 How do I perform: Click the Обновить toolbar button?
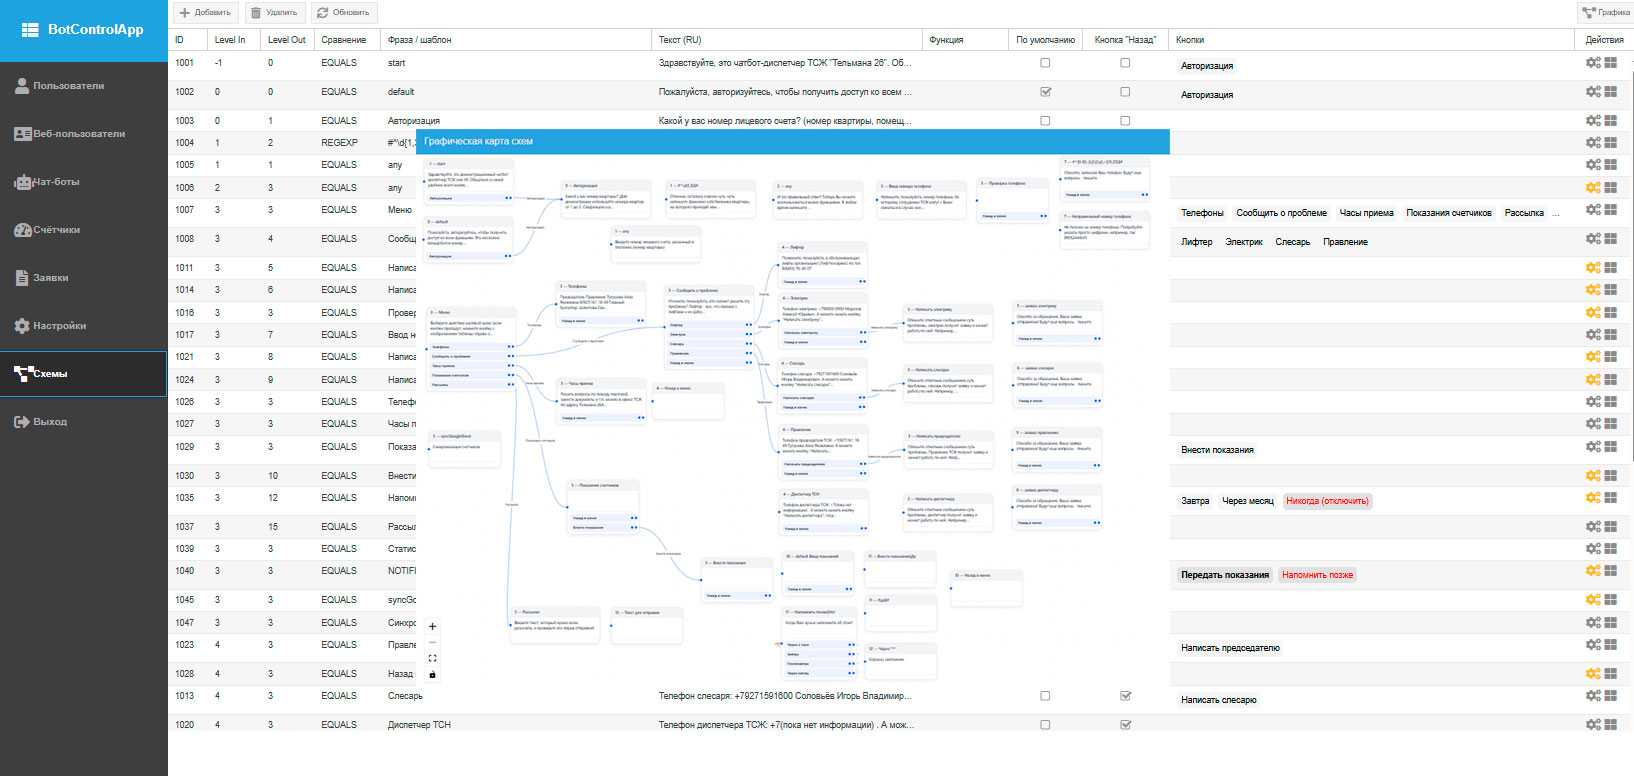tap(344, 12)
